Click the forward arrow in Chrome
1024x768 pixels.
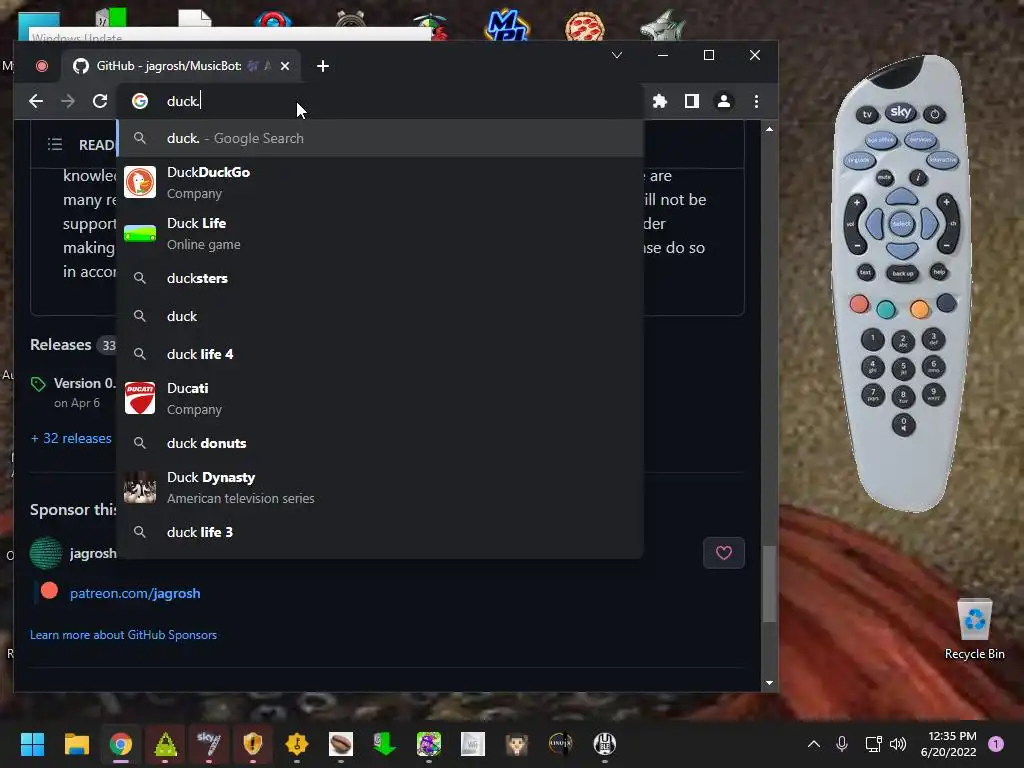[68, 101]
